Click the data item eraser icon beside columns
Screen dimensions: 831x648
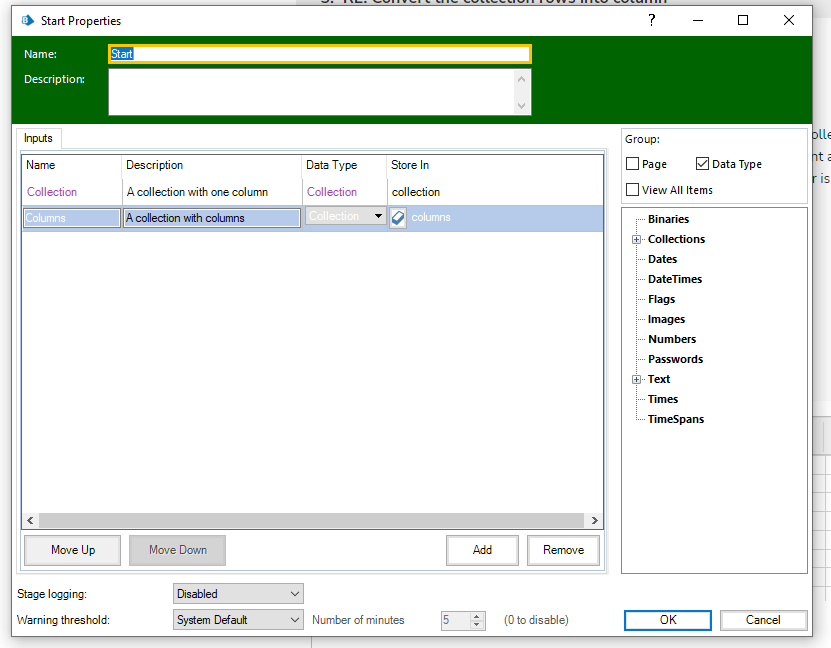coord(398,218)
